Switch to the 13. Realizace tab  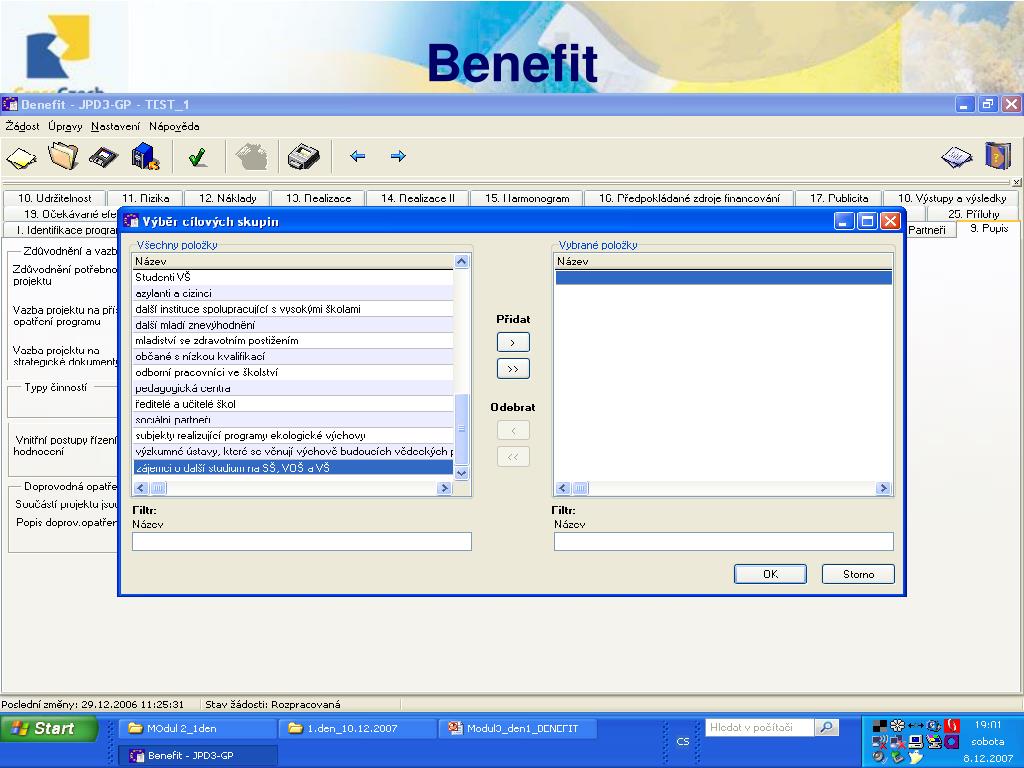click(x=318, y=198)
